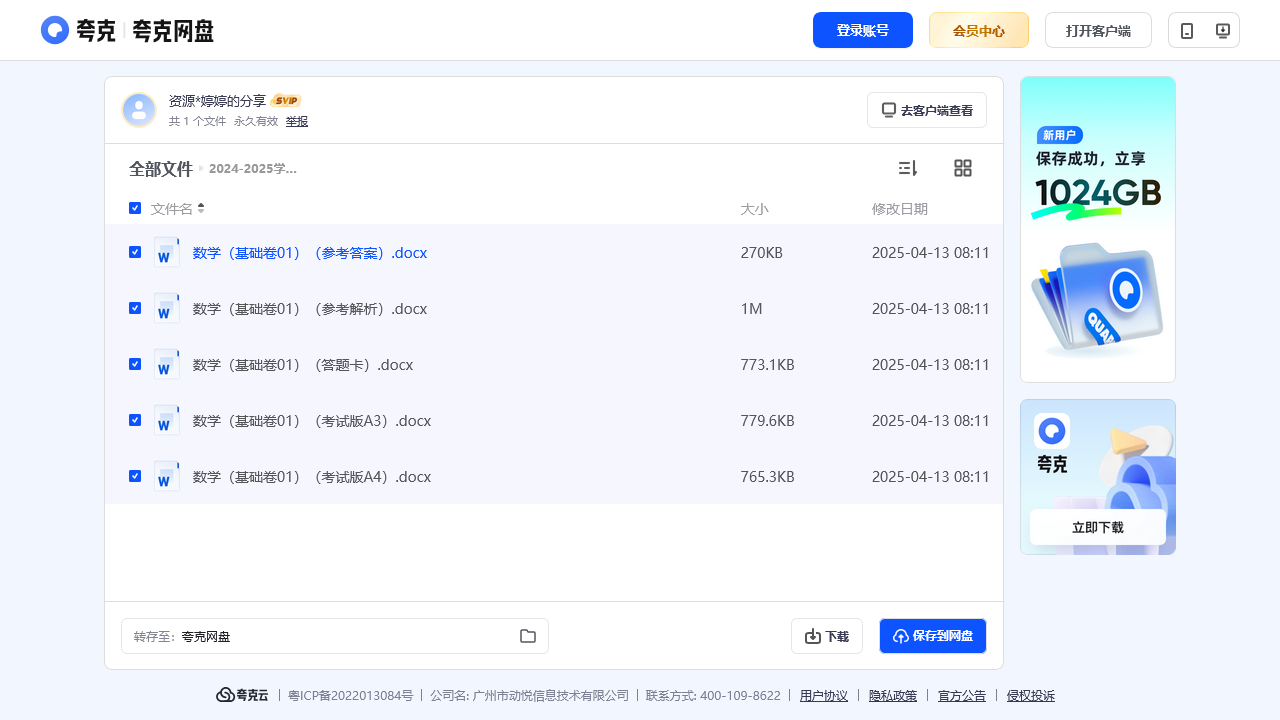Click 去客户端查看 button
This screenshot has width=1280, height=720.
pyautogui.click(x=927, y=110)
